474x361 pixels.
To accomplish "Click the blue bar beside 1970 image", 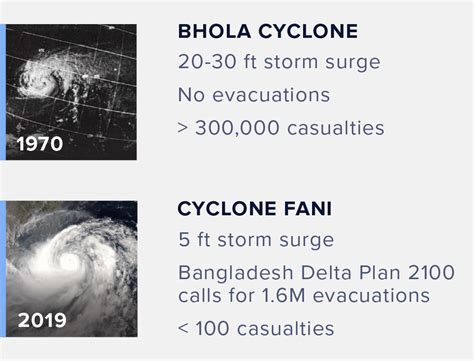I will pos(3,92).
